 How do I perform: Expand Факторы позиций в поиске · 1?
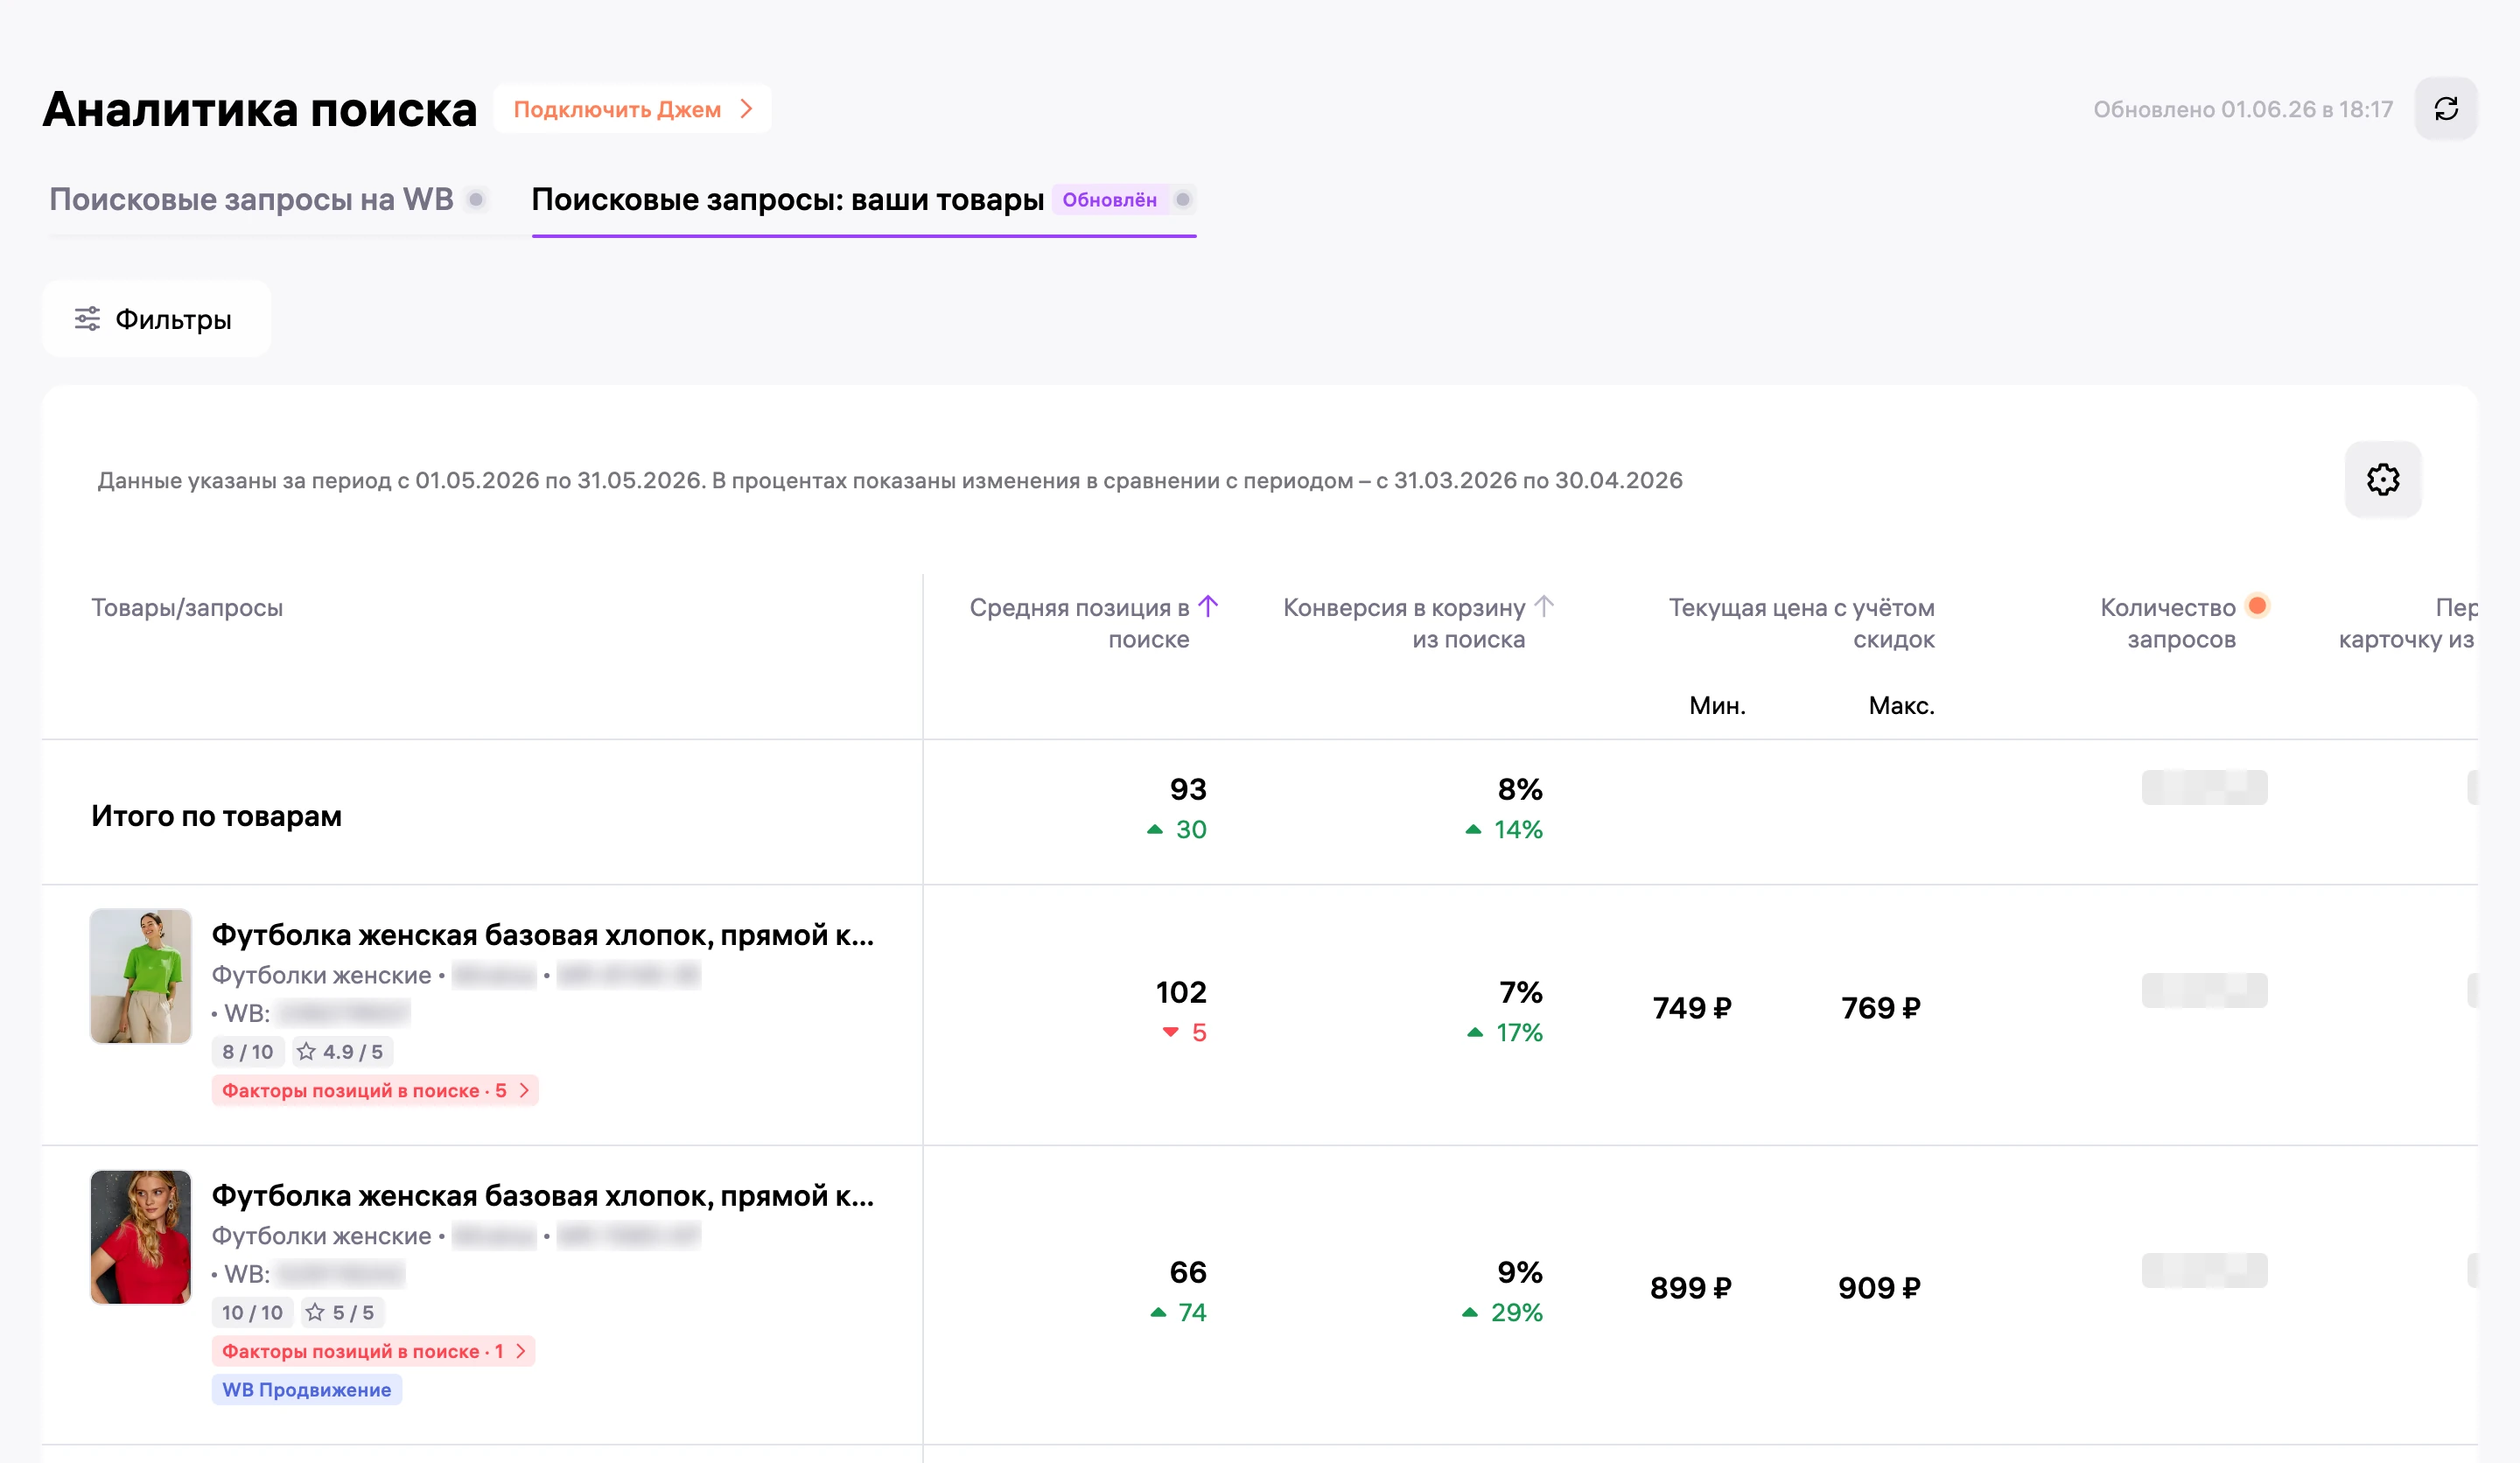click(x=374, y=1352)
